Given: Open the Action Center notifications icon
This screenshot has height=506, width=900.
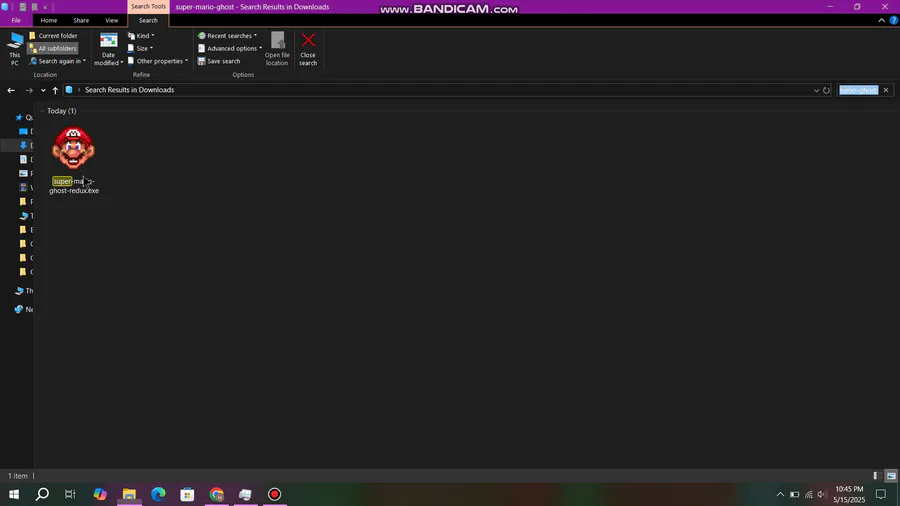Looking at the screenshot, I should [880, 494].
